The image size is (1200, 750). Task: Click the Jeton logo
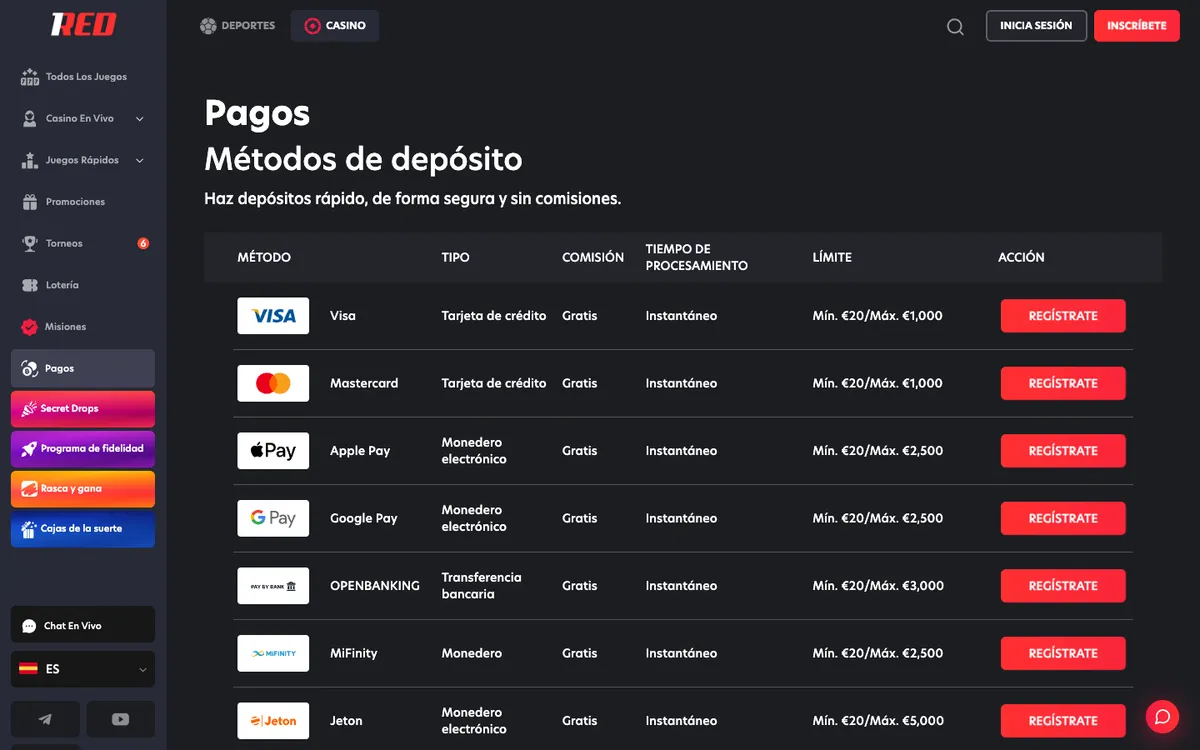pyautogui.click(x=273, y=721)
